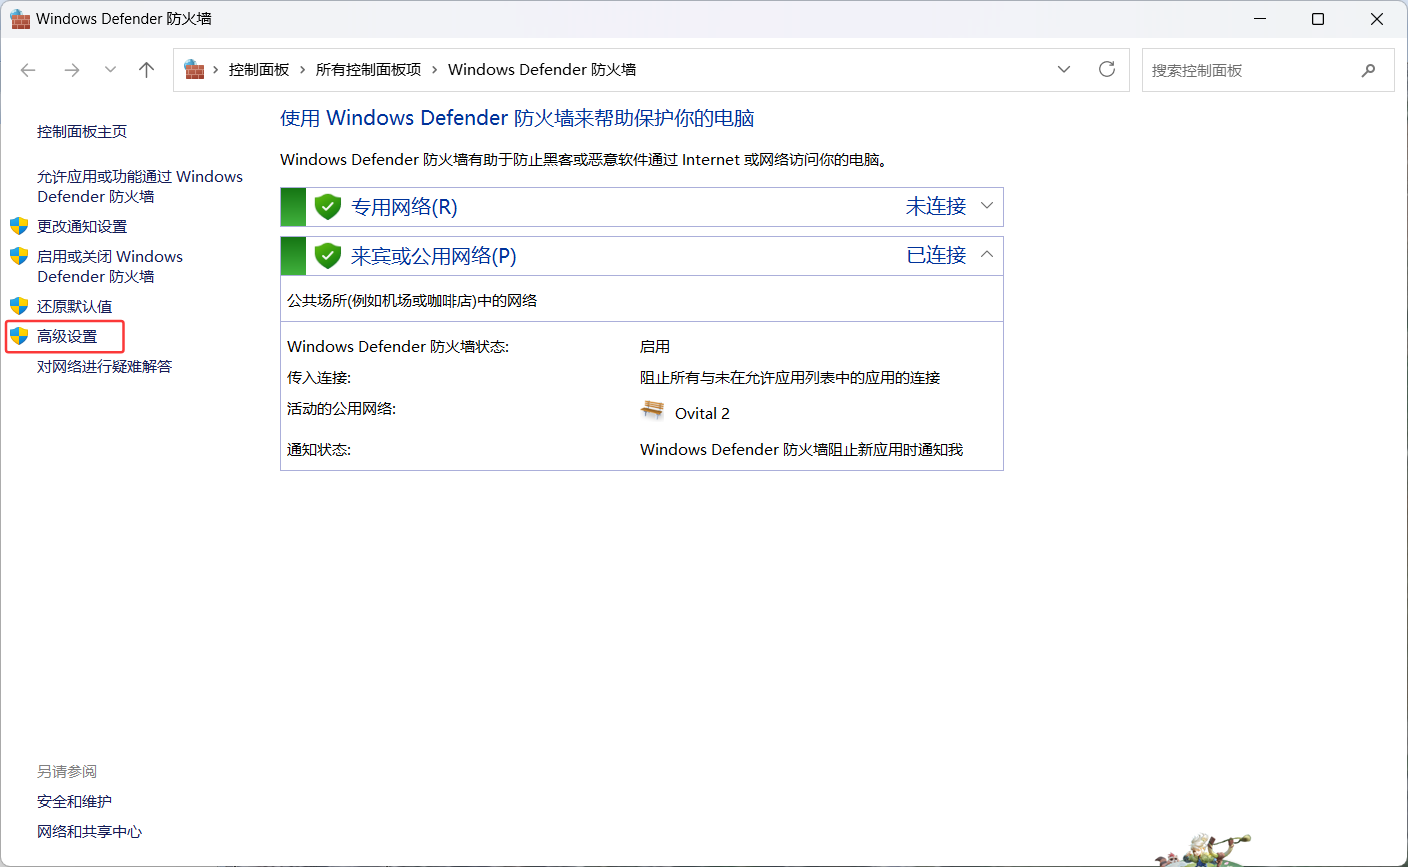Click the shield icon next to 还原默认值
The height and width of the screenshot is (867, 1408).
[20, 306]
